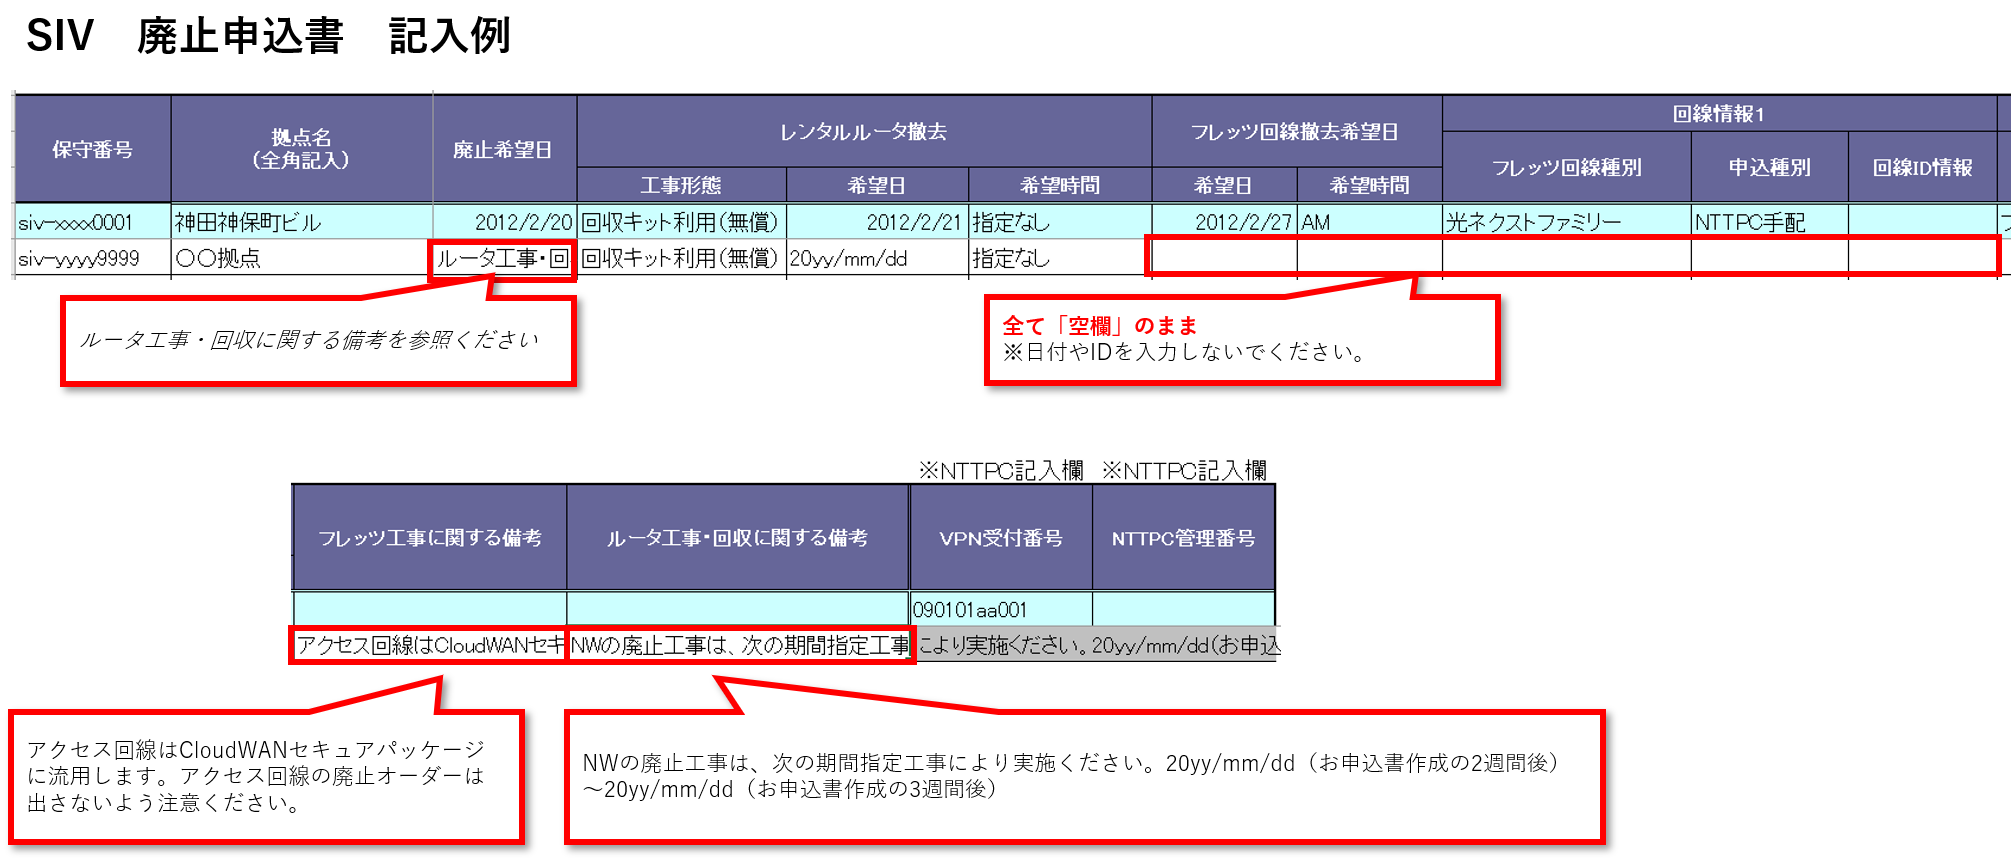Click 回収キット利用(無償) in the siv-yyyy9999 row
This screenshot has width=2011, height=858.
pos(682,258)
